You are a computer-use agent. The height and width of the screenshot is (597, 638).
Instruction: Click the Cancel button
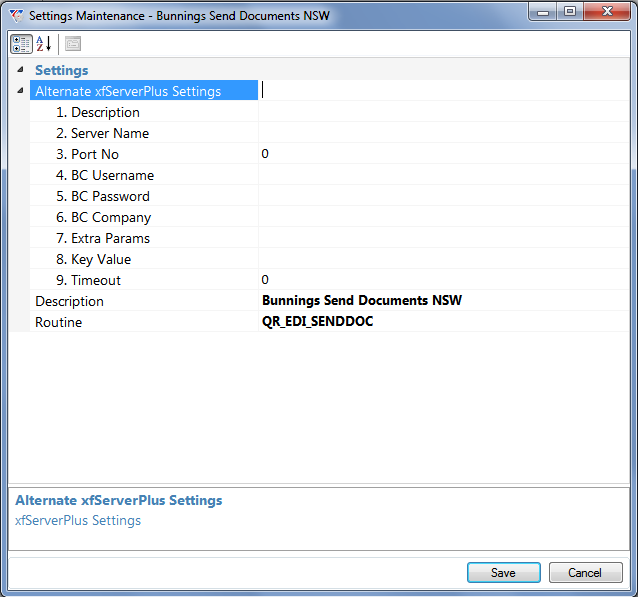point(586,573)
